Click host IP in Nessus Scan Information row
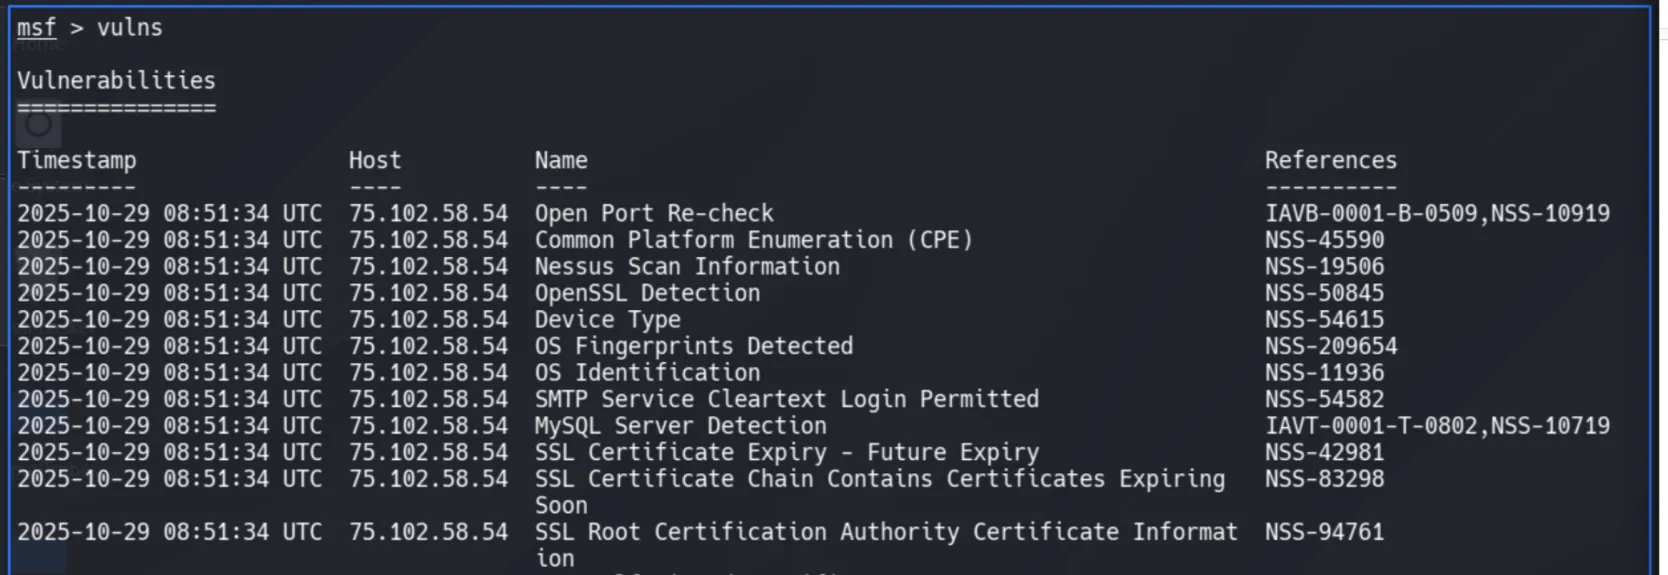The height and width of the screenshot is (575, 1668). (x=428, y=266)
